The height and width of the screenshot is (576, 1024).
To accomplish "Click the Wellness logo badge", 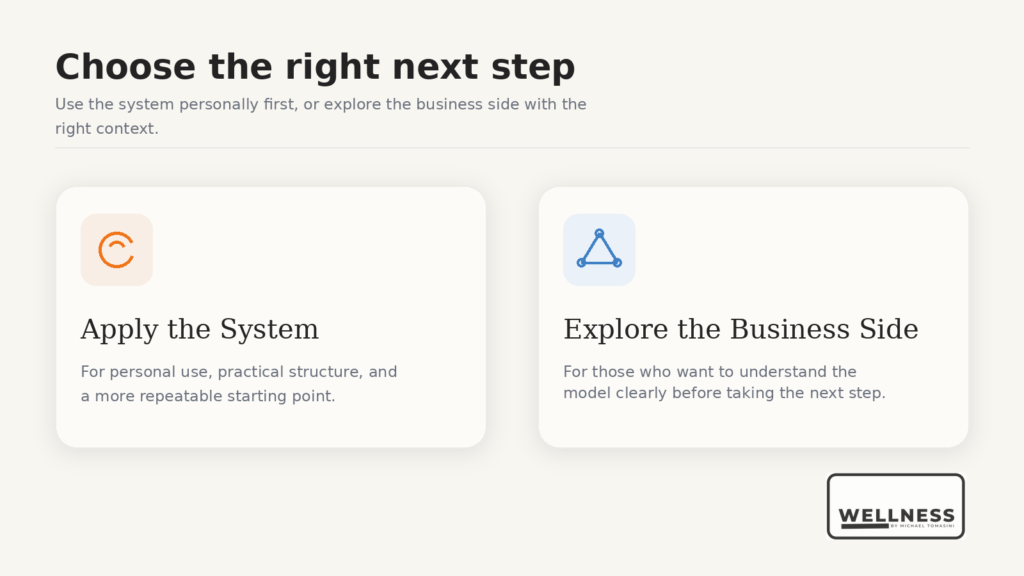I will [x=895, y=506].
